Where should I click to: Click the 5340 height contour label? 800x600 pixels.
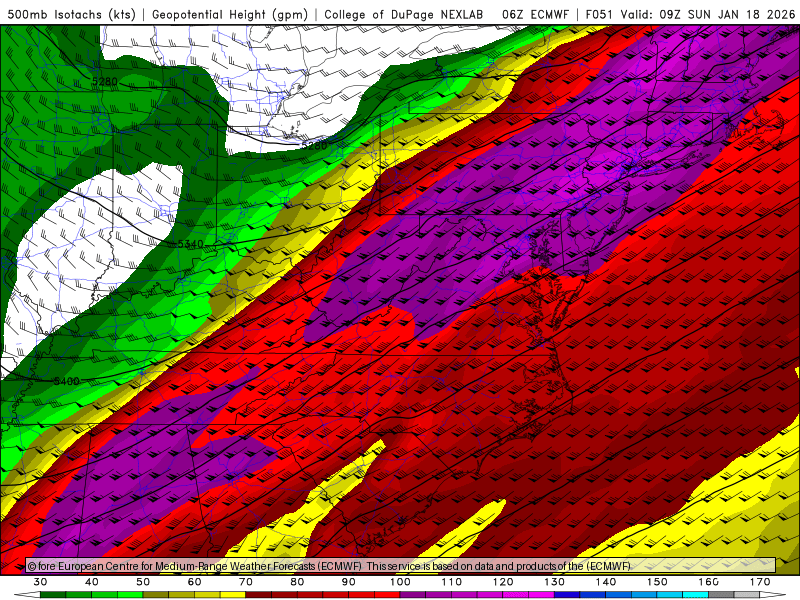pyautogui.click(x=190, y=244)
